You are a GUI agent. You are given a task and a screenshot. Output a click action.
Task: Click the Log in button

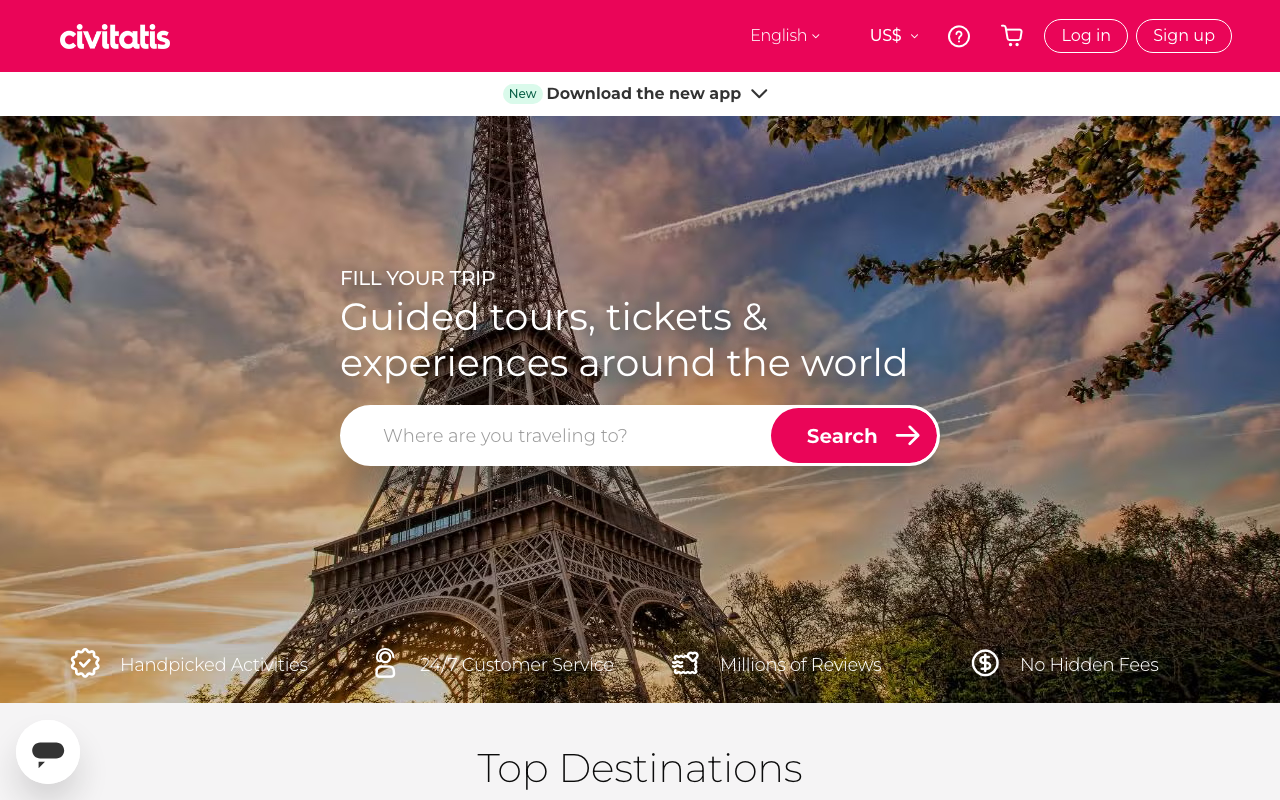coord(1086,36)
